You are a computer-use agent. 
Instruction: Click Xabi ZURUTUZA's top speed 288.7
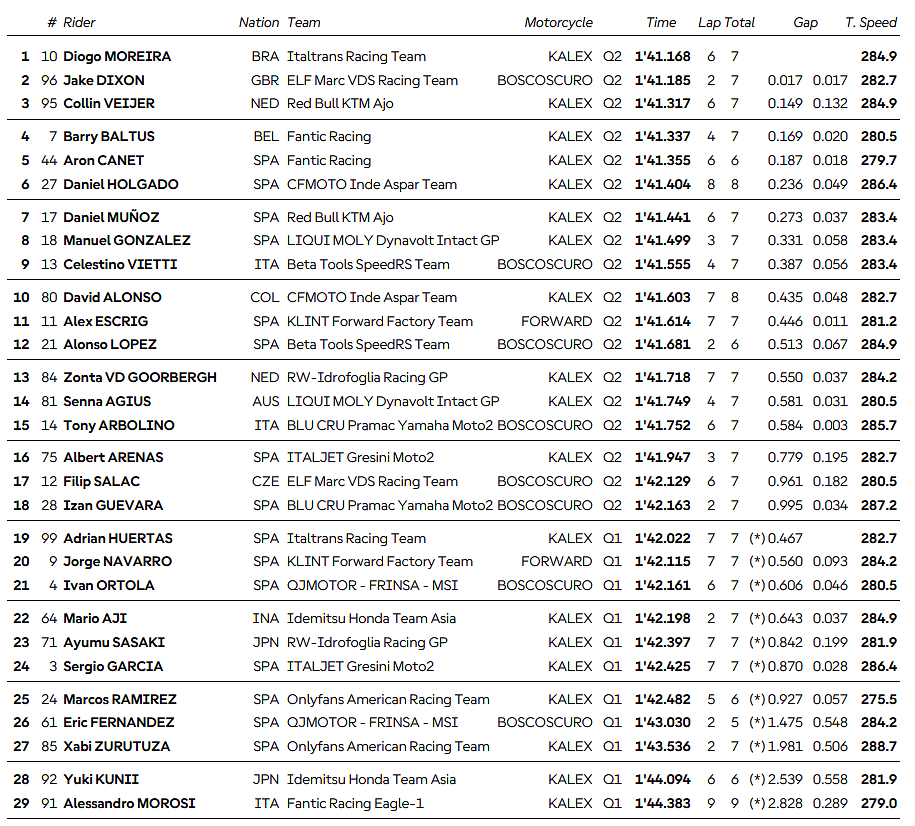point(879,746)
